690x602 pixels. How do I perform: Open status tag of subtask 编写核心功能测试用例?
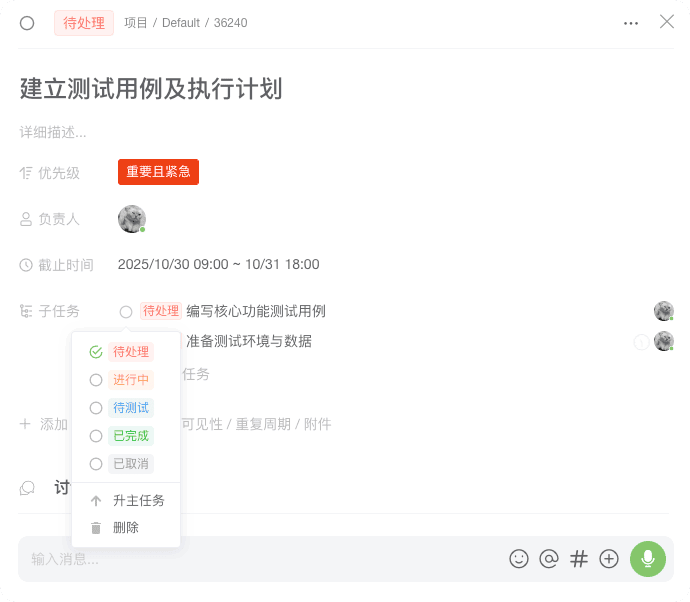pos(161,311)
